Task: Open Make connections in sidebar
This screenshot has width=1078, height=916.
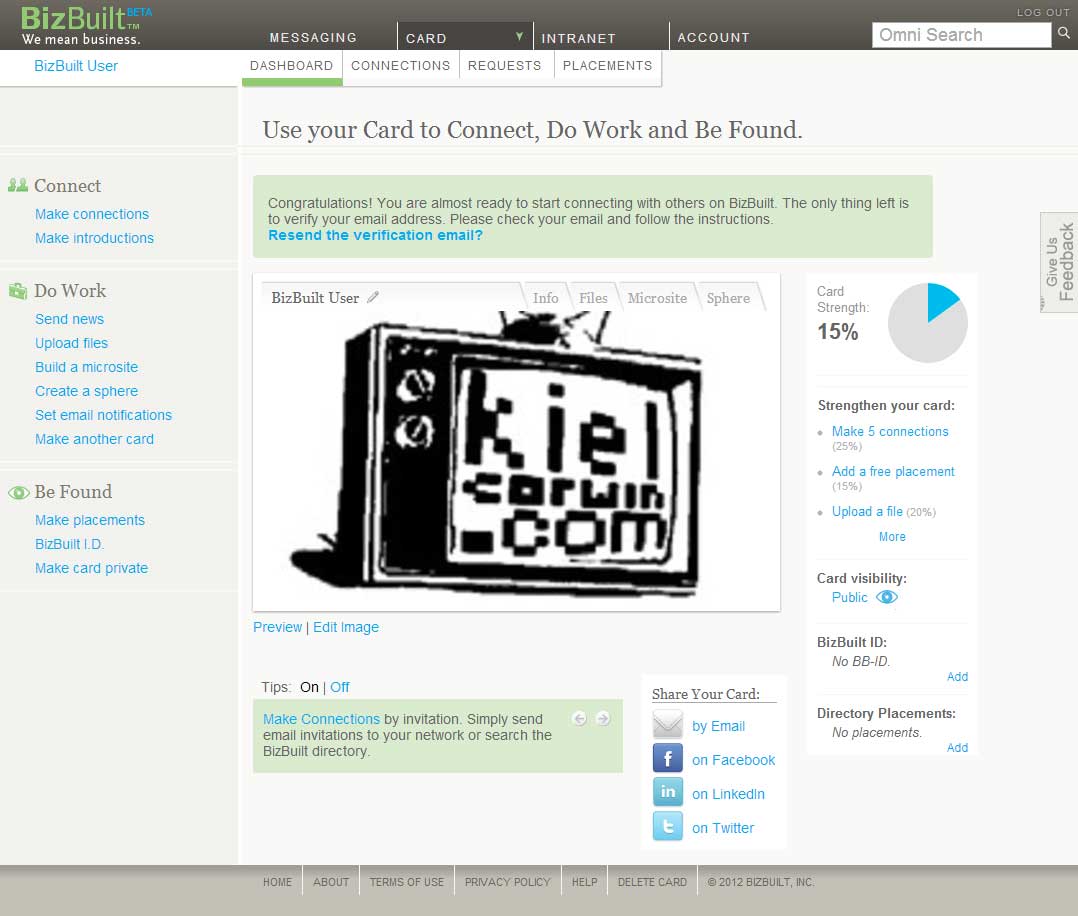Action: coord(92,214)
